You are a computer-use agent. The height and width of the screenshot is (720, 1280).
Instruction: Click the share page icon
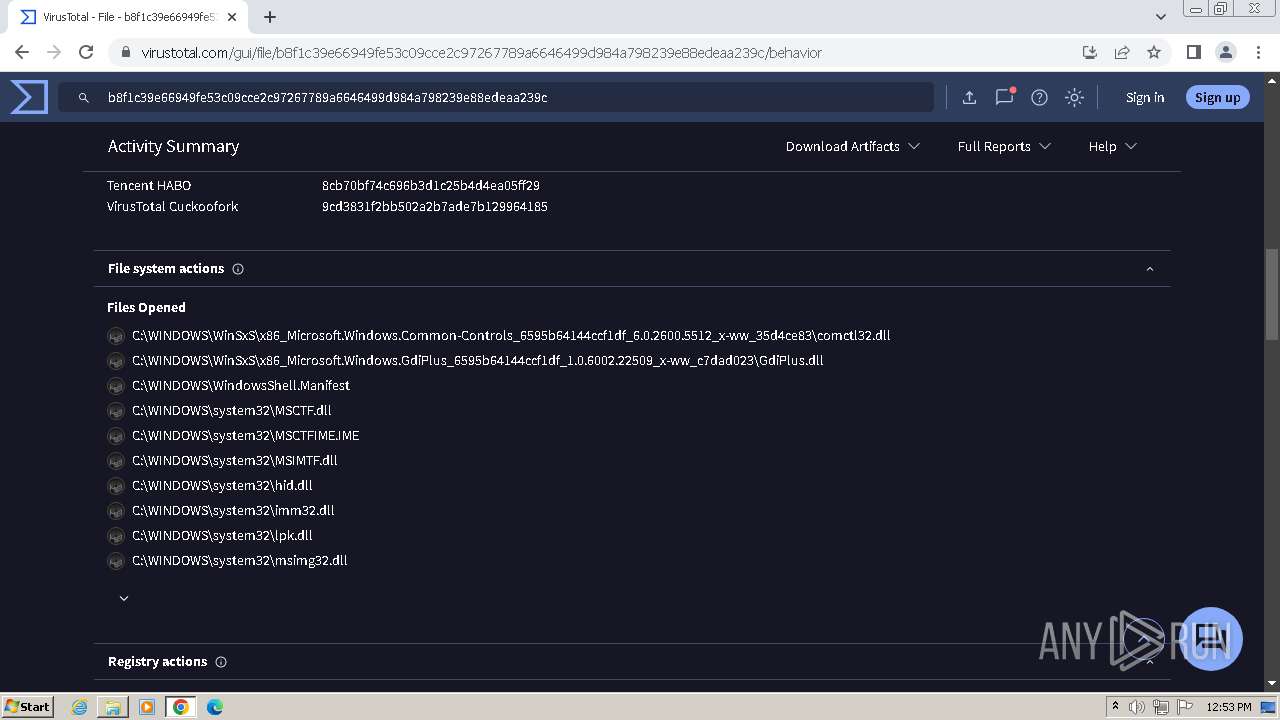1122,52
